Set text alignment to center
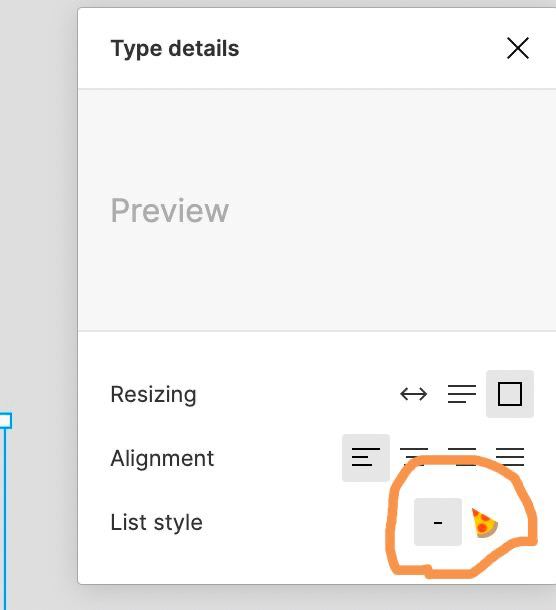The width and height of the screenshot is (556, 610). click(x=414, y=457)
